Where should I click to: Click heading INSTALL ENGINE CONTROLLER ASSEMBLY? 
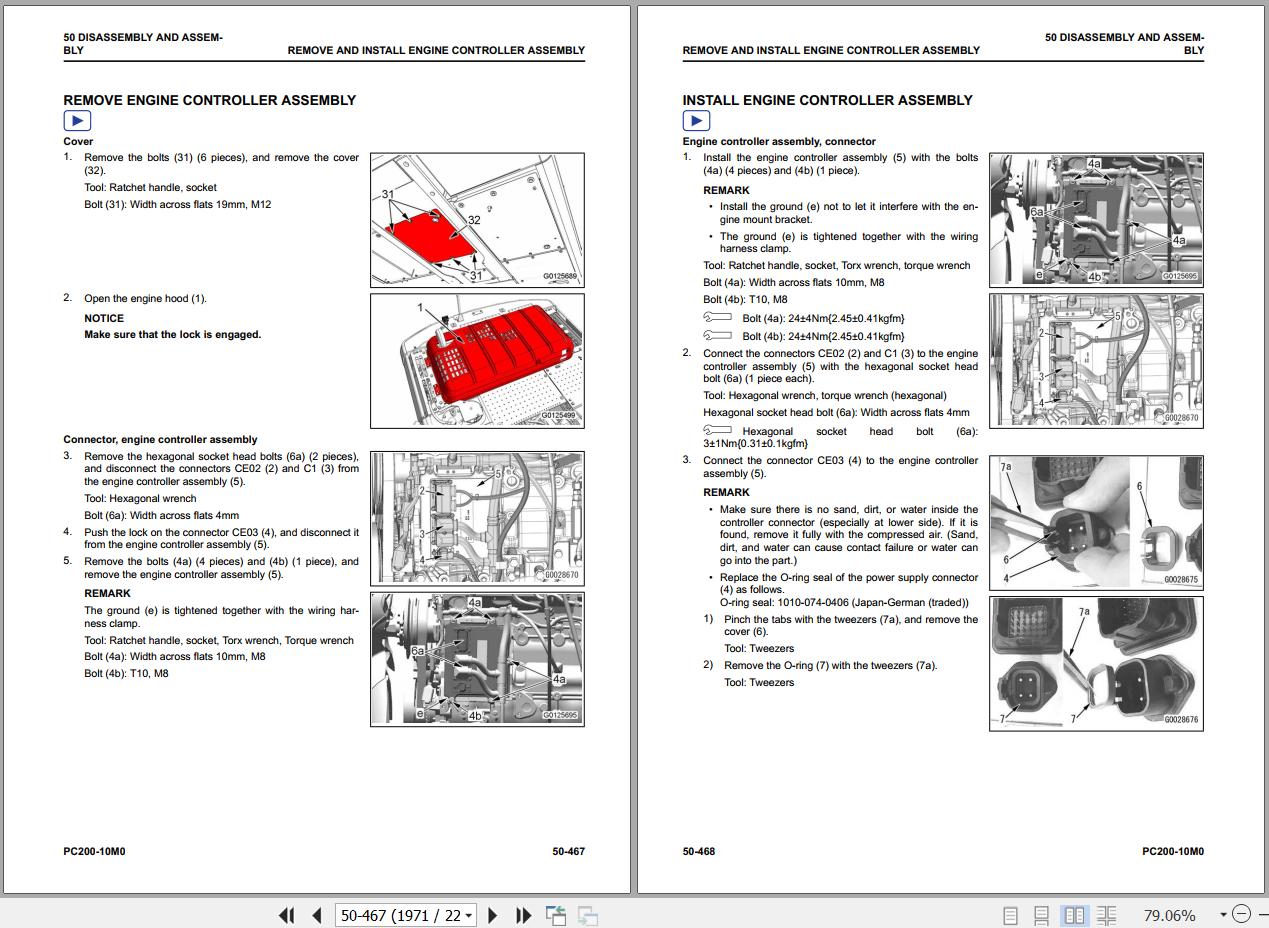coord(827,100)
